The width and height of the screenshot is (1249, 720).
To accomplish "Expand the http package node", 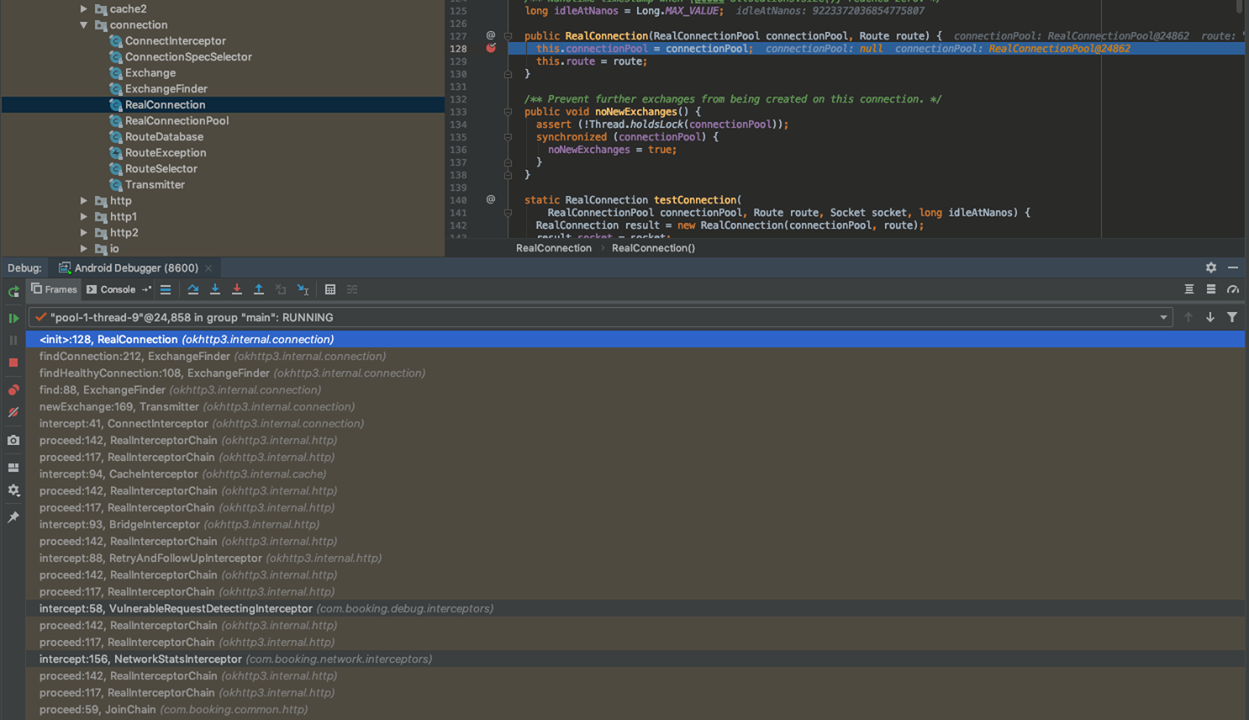I will click(x=84, y=201).
